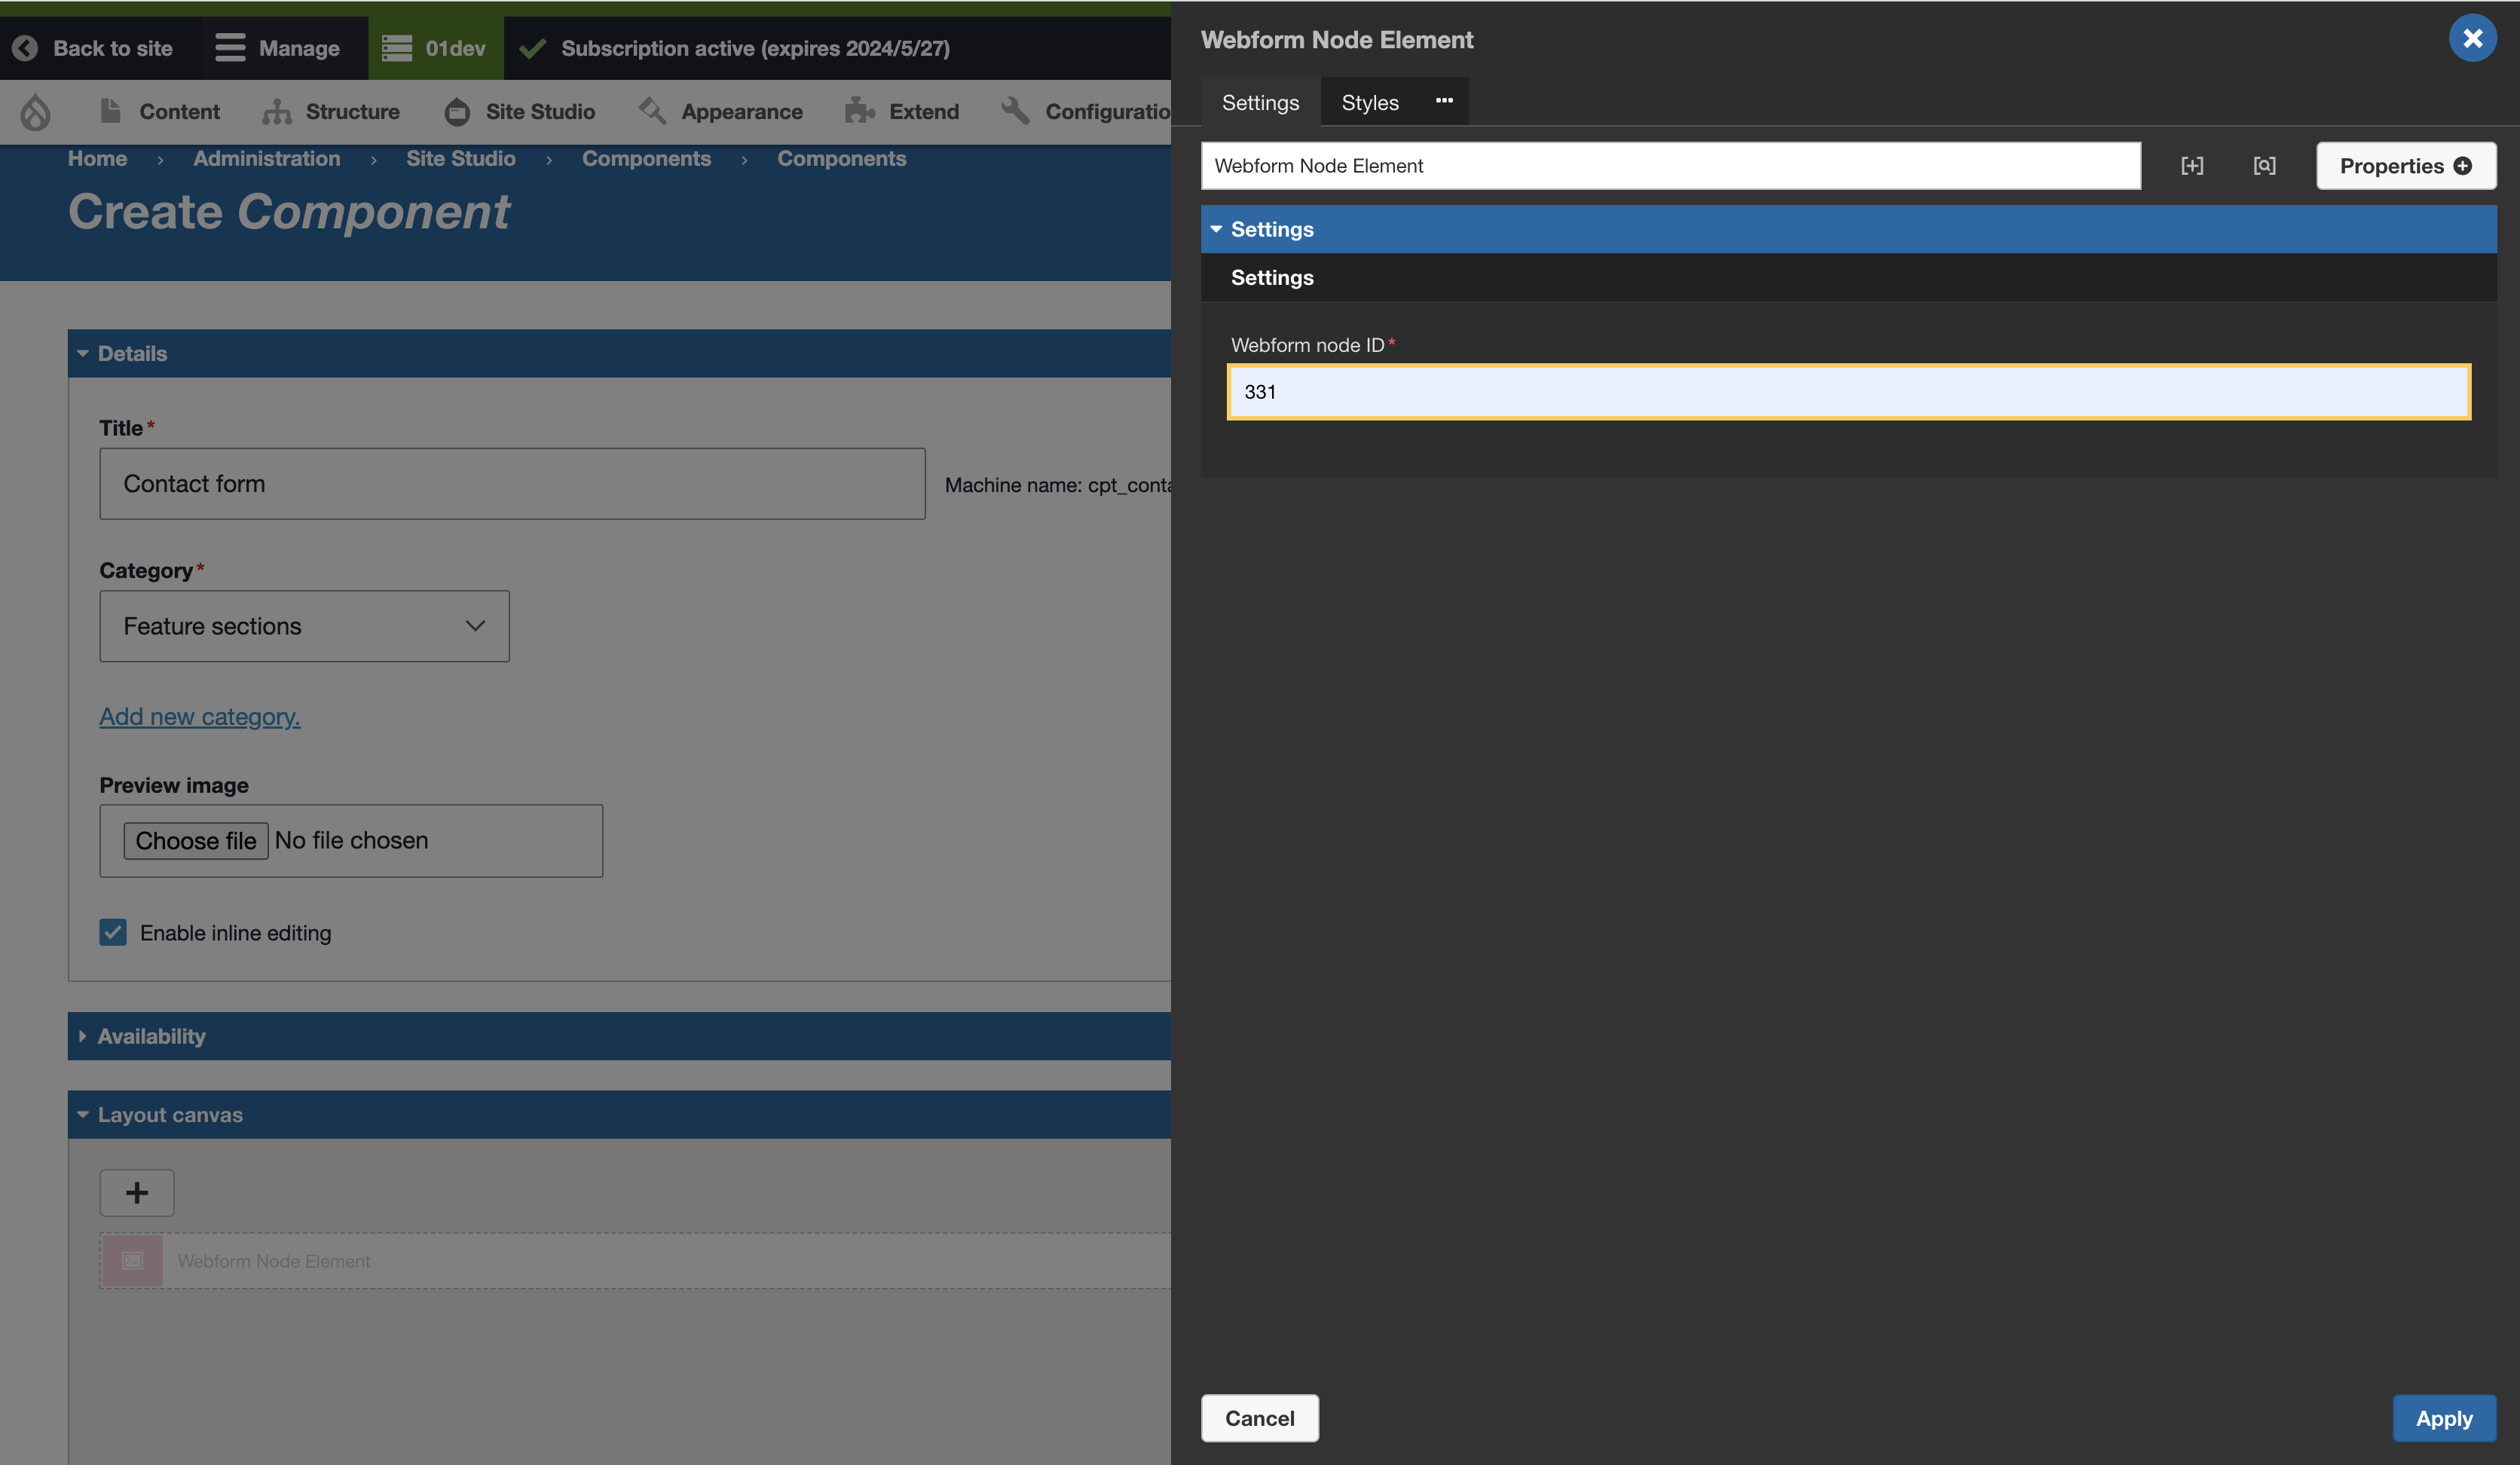Click the Drupal drop logo icon

click(x=35, y=111)
